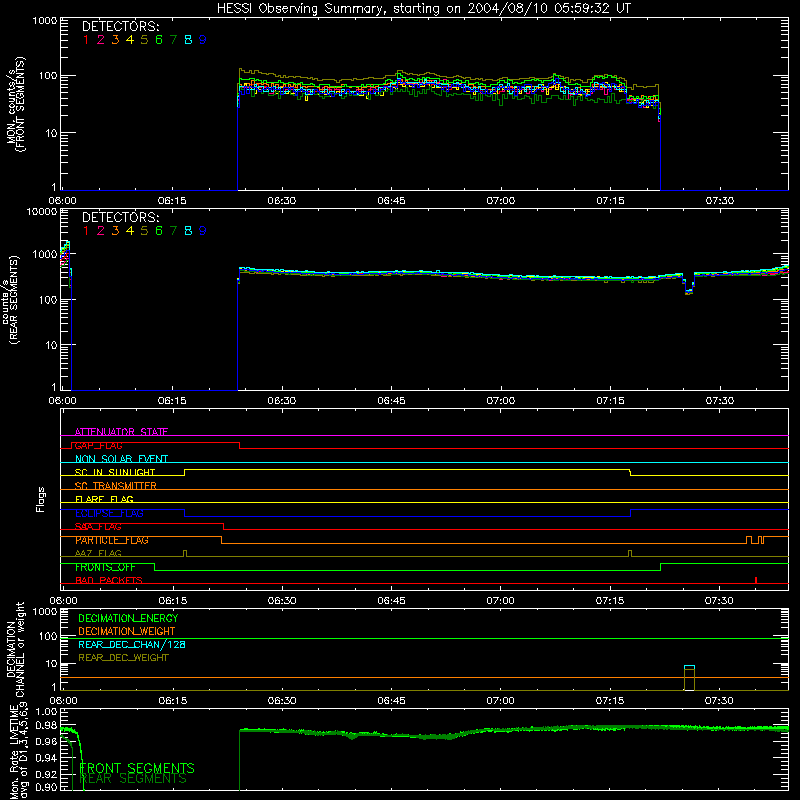
Task: Click the SC_IN_SUNLIGHT flag label
Action: [115, 472]
